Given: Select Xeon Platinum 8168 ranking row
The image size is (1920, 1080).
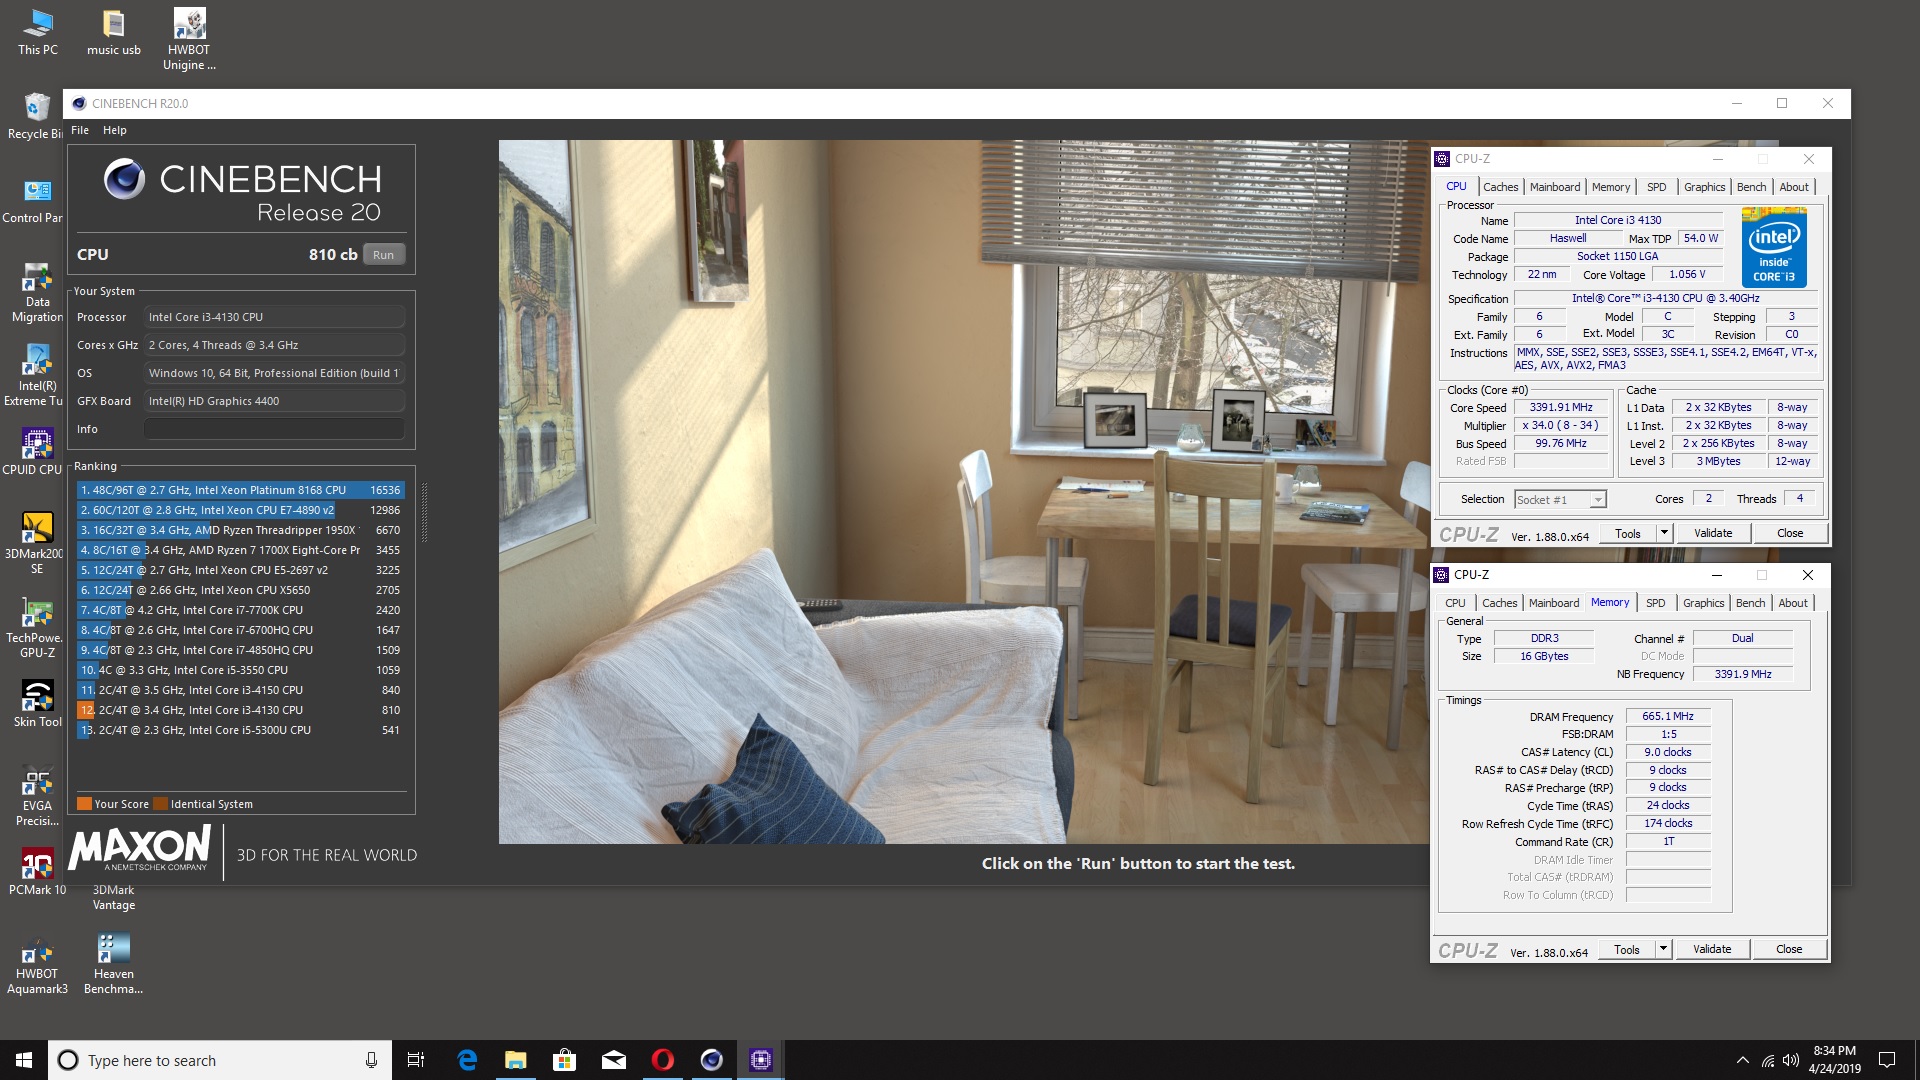Looking at the screenshot, I should tap(241, 490).
